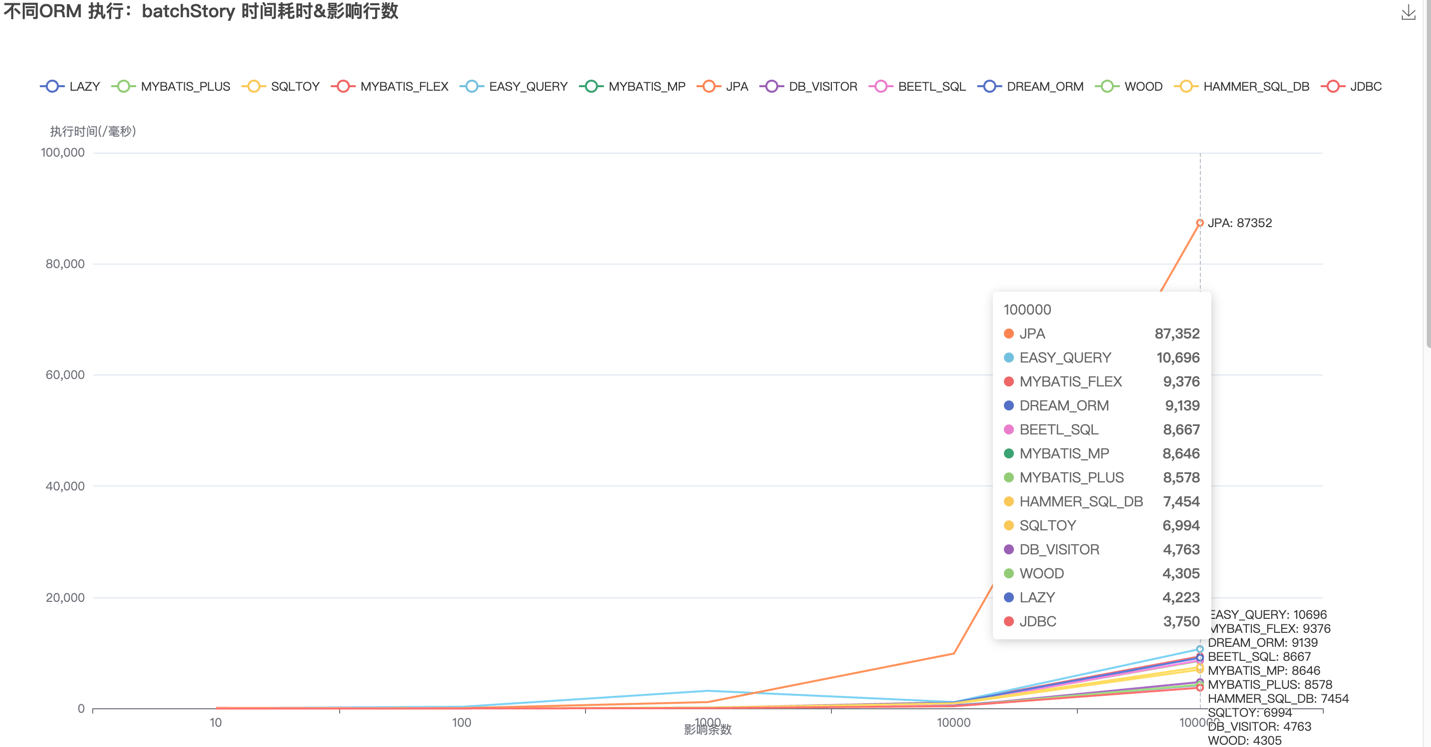Click the 20,000 y-axis label
The width and height of the screenshot is (1431, 747).
(66, 598)
